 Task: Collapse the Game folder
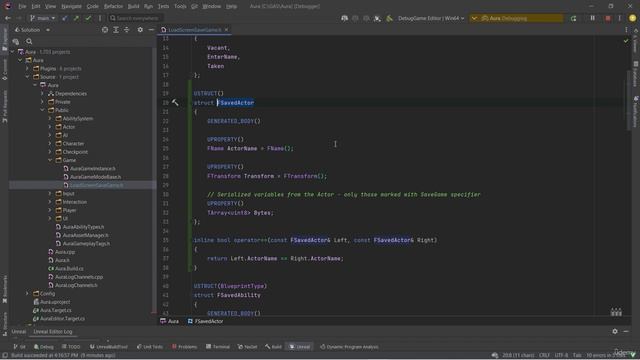pos(50,160)
